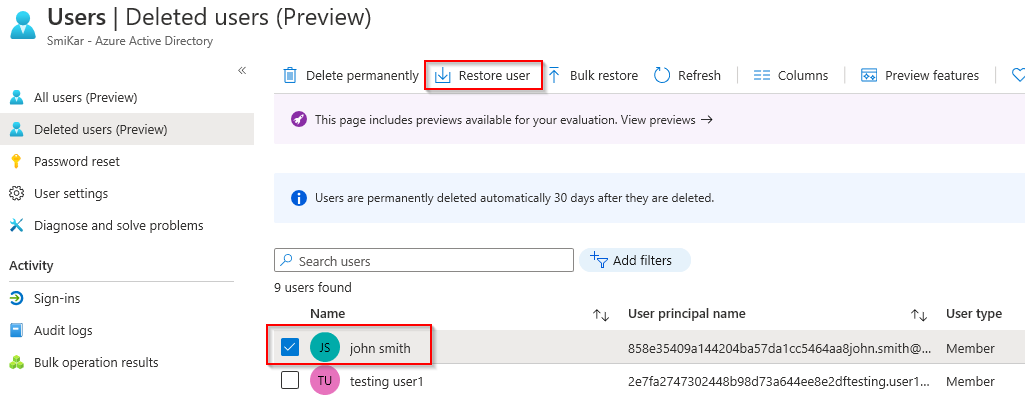Follow the View previews link
This screenshot has width=1025, height=396.
coord(666,120)
